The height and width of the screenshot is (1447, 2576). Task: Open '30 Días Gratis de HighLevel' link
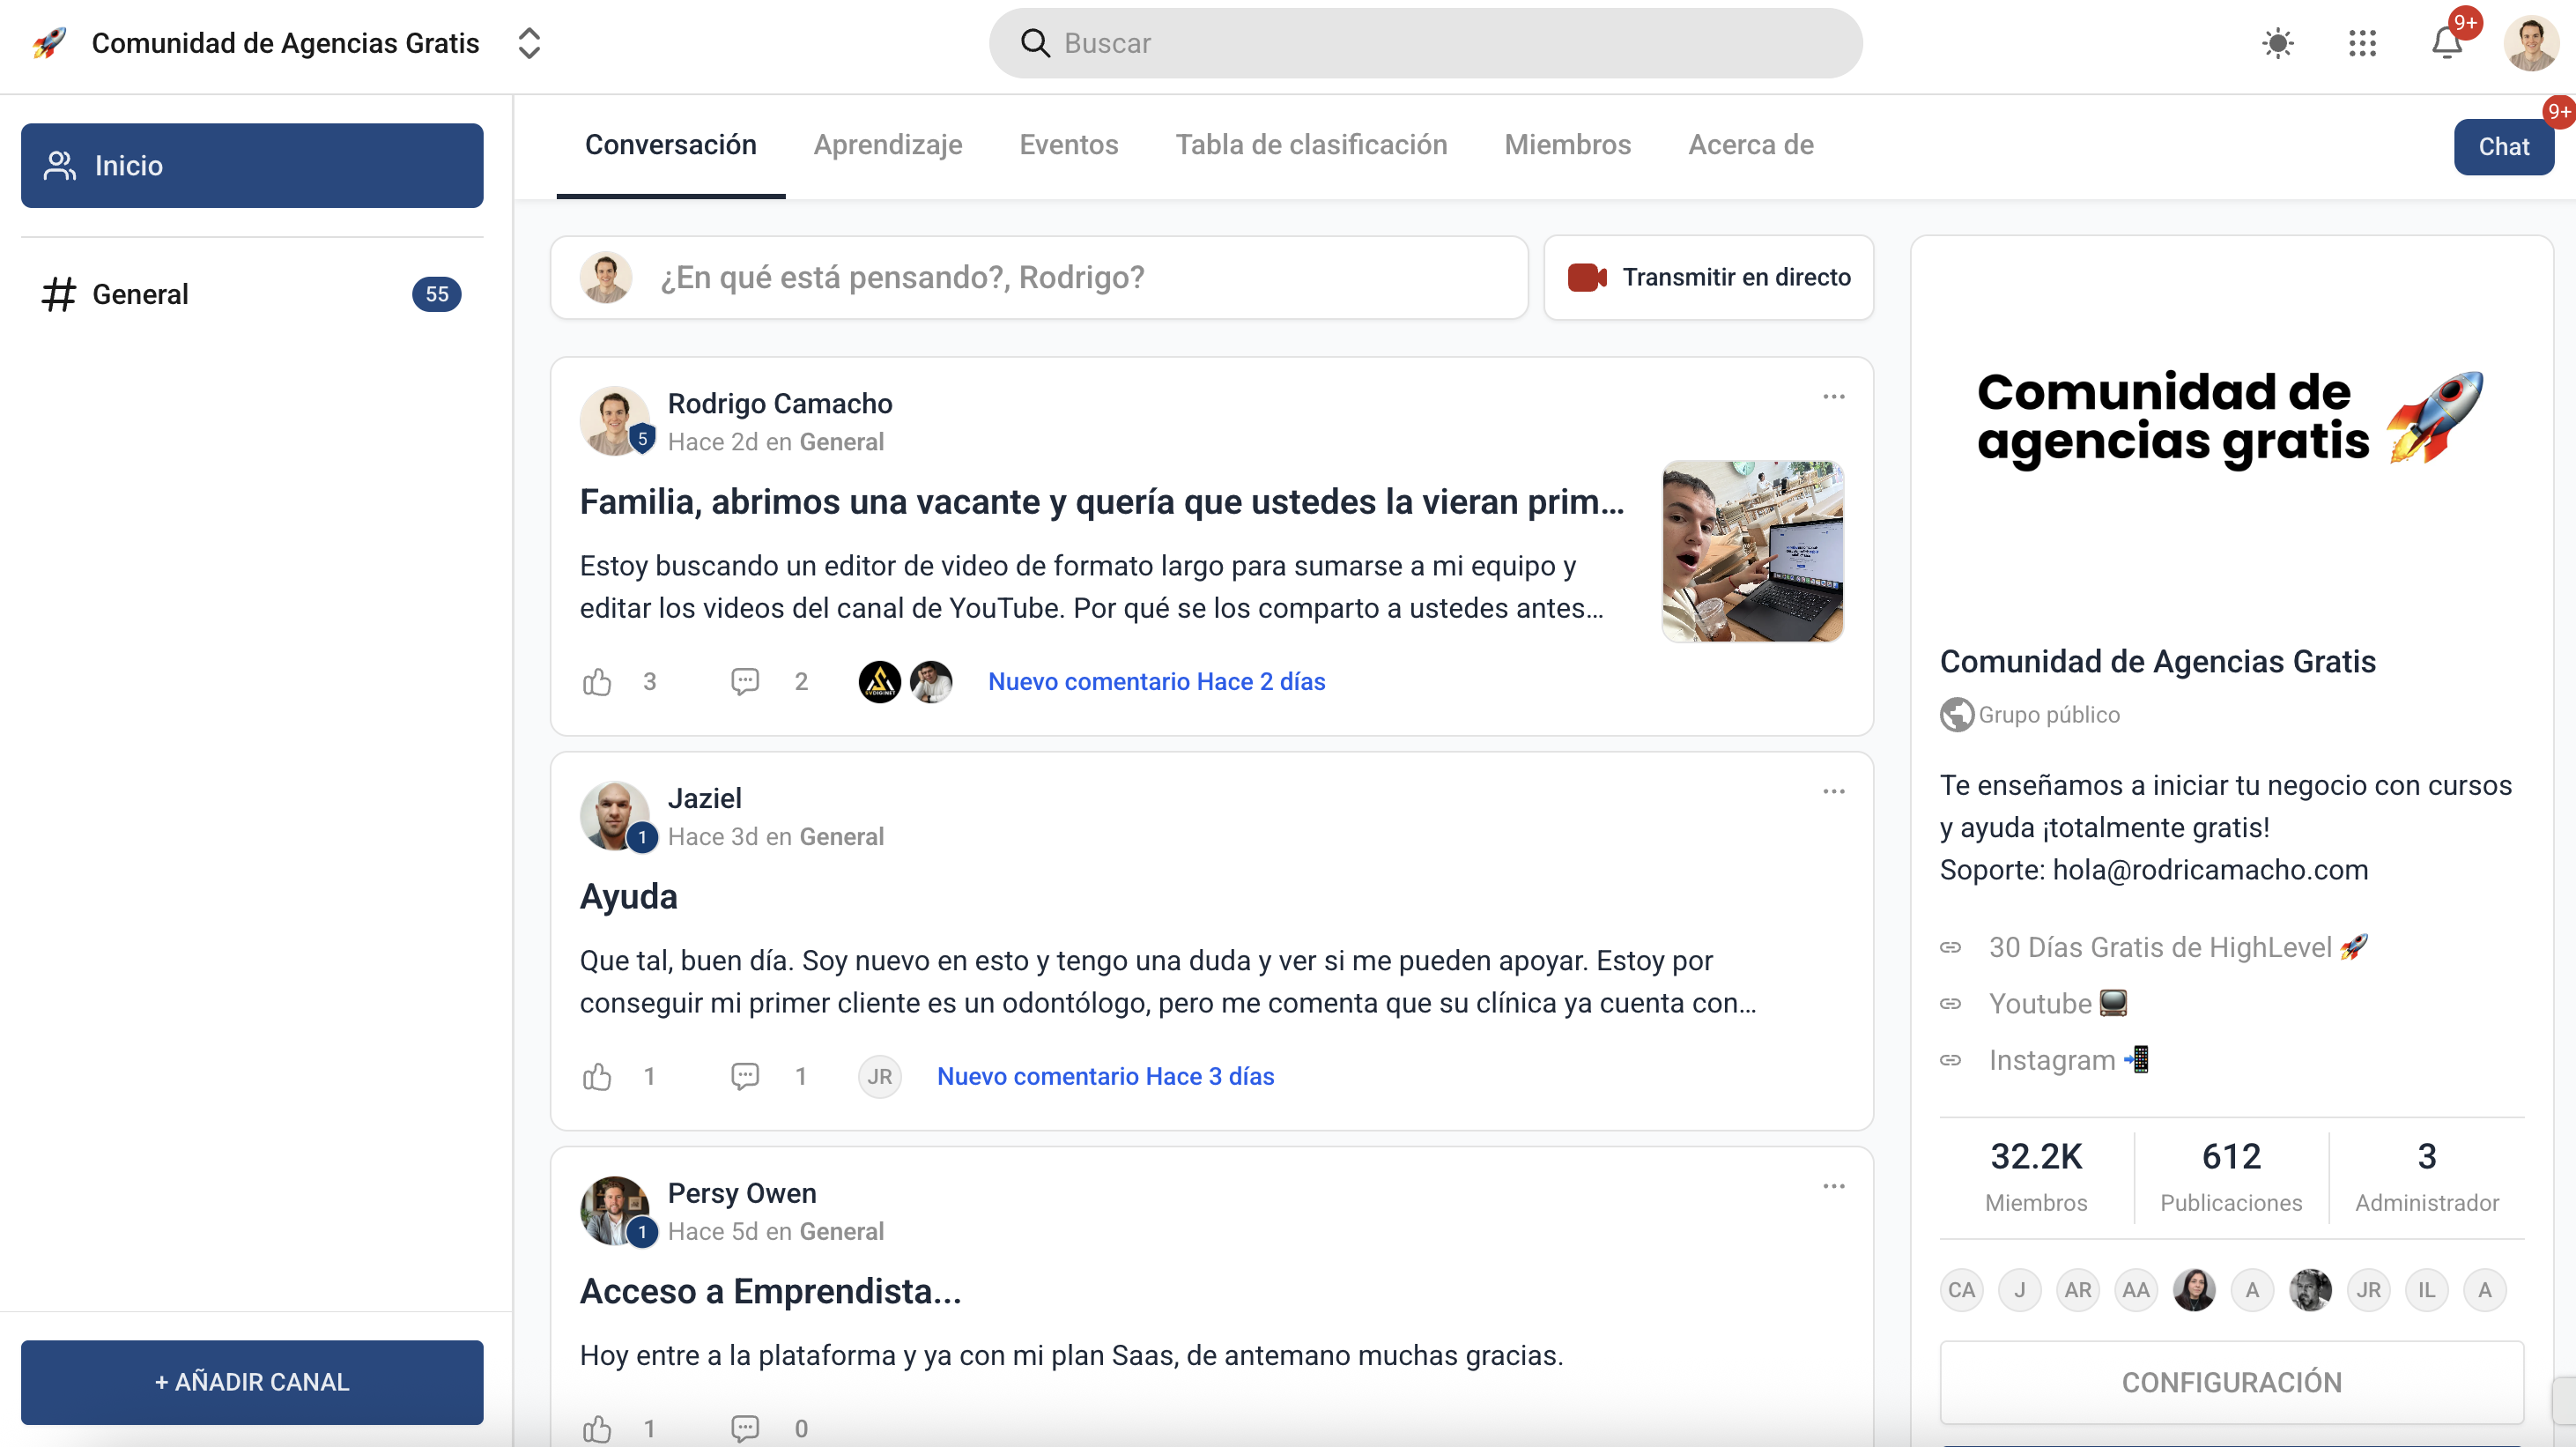[2178, 947]
